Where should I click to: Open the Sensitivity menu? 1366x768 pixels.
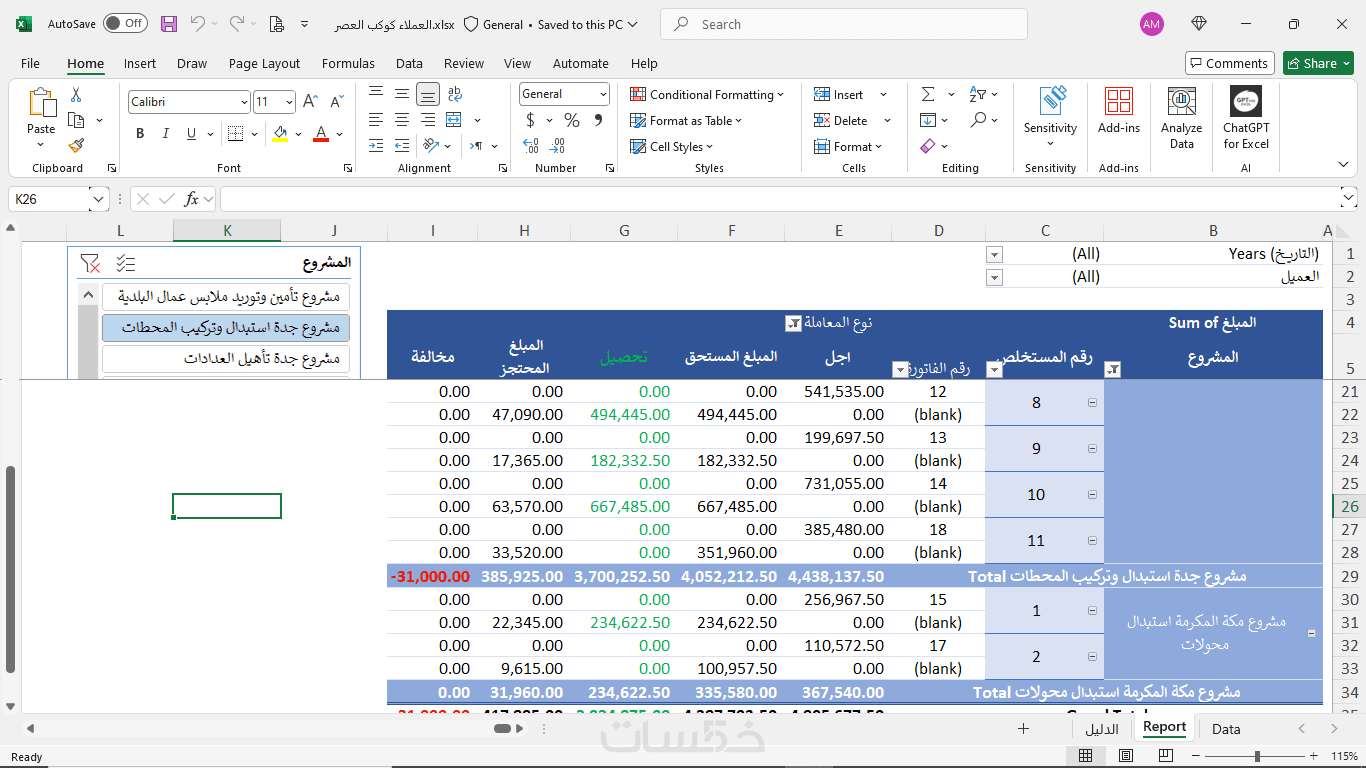pos(1050,118)
